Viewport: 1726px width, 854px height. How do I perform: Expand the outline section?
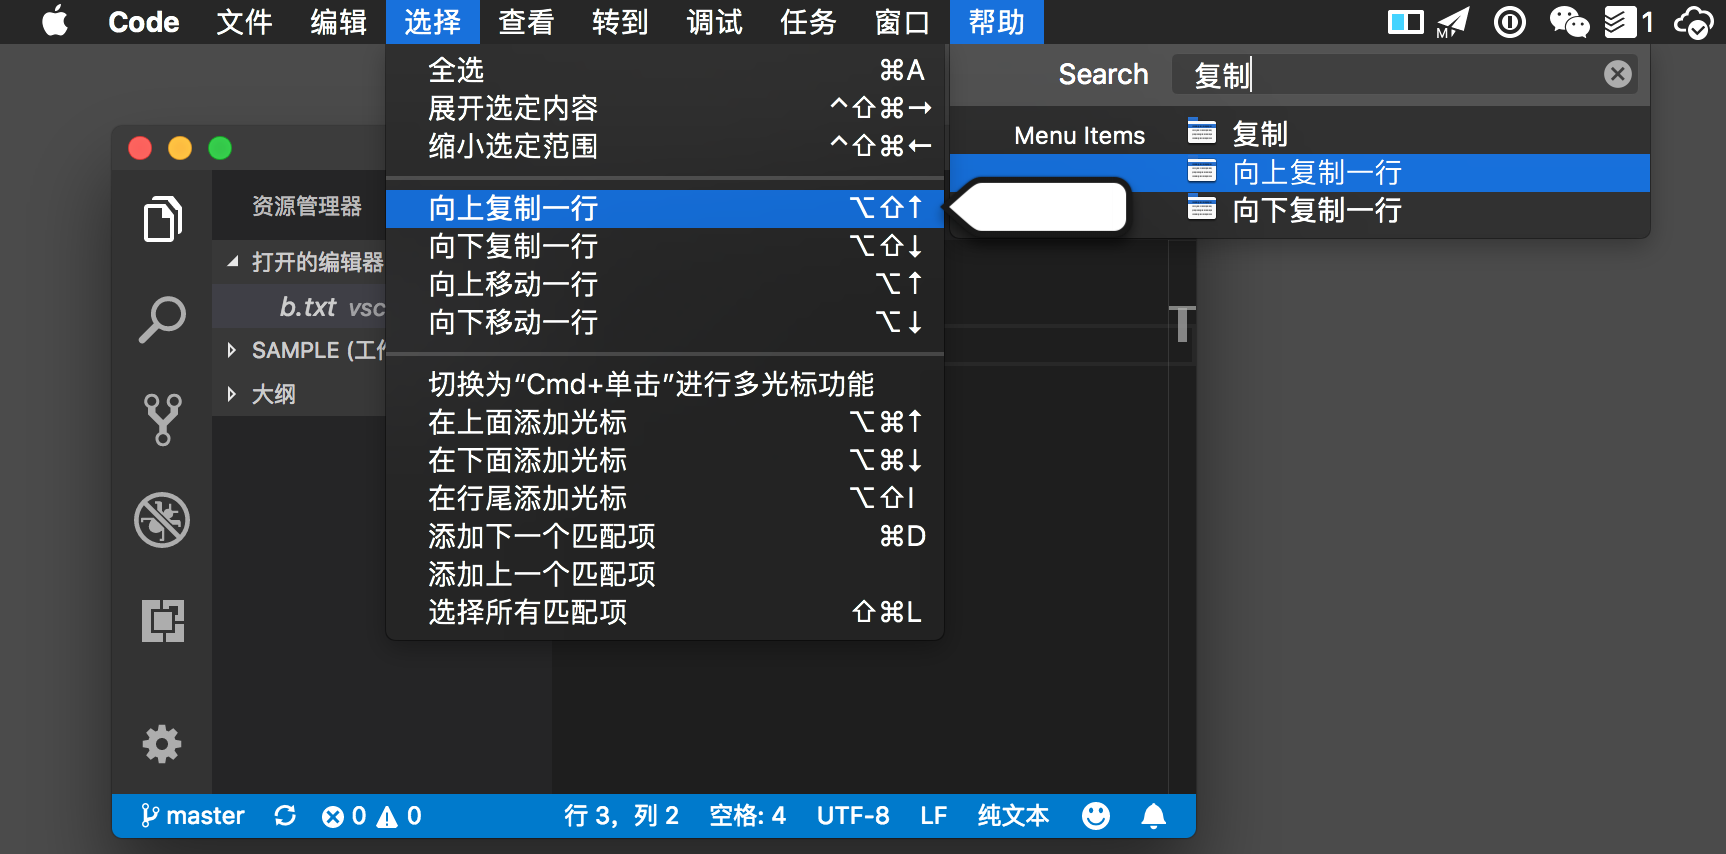(x=232, y=394)
